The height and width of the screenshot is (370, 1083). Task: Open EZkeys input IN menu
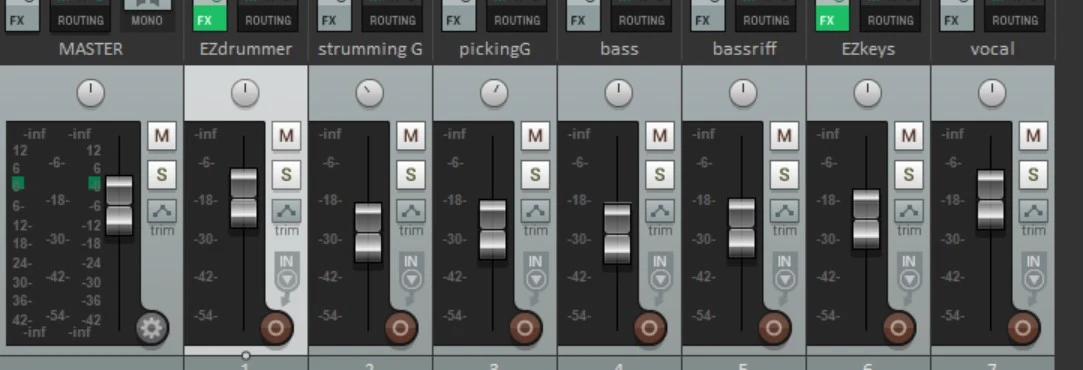point(909,271)
